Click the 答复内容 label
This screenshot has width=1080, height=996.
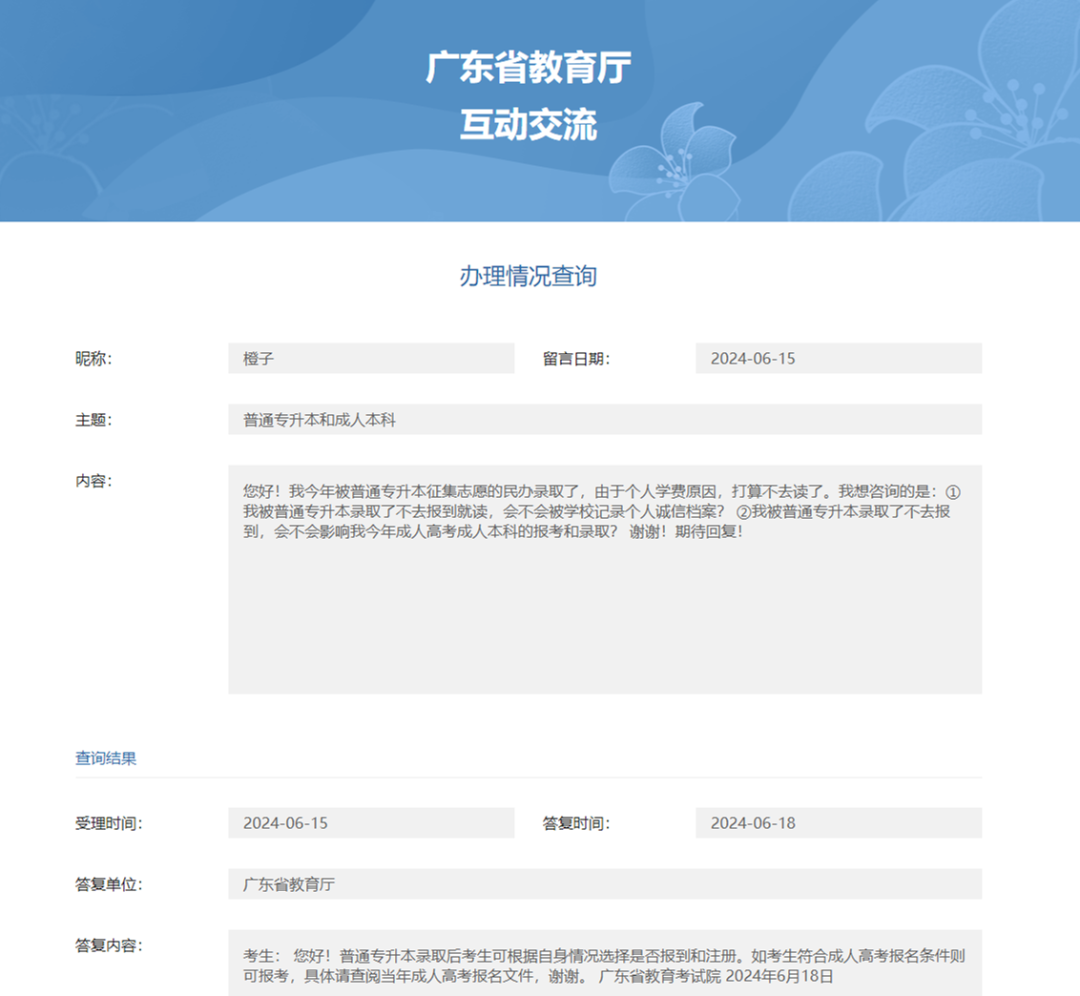(109, 945)
